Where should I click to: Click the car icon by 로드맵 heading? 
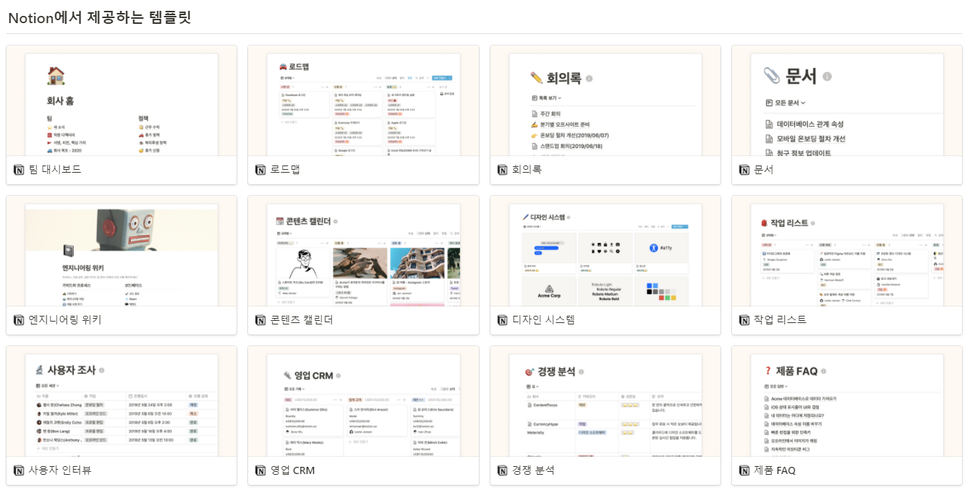click(x=283, y=67)
